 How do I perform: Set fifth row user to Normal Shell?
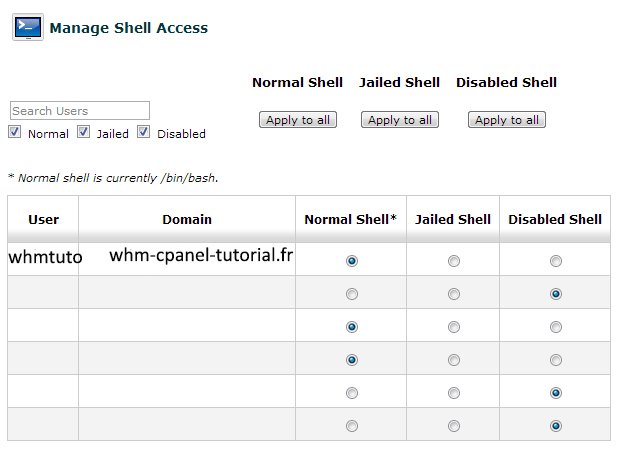pyautogui.click(x=352, y=393)
